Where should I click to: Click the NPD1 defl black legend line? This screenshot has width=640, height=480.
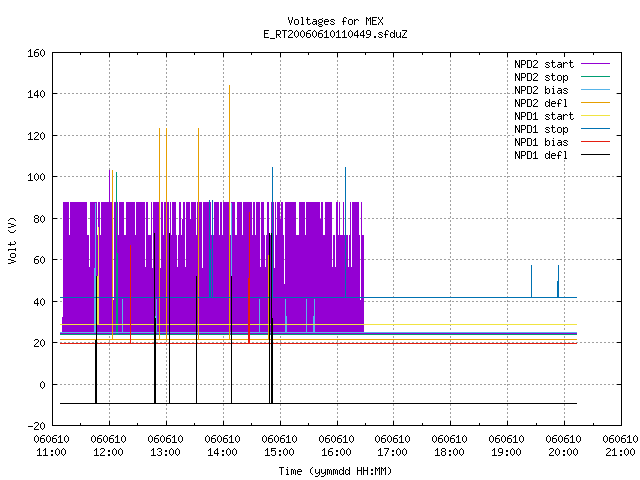pos(595,155)
